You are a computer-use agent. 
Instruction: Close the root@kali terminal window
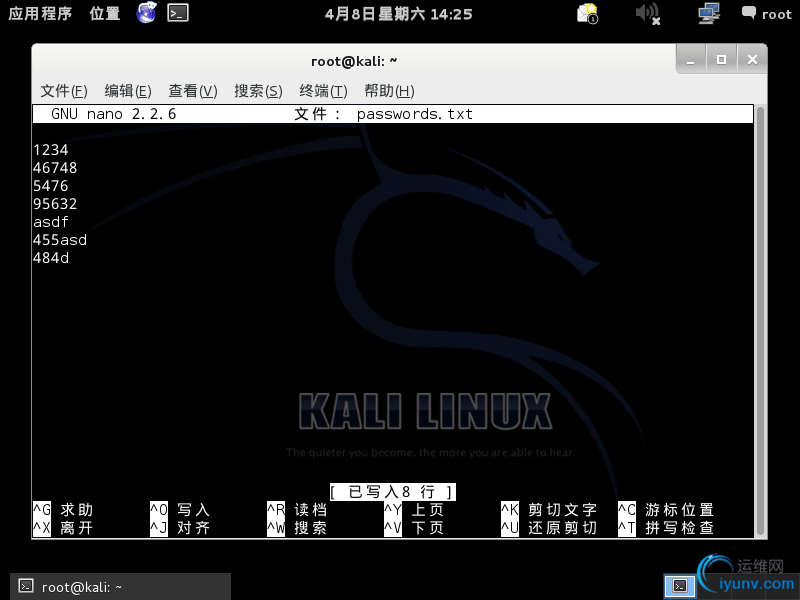tap(752, 60)
